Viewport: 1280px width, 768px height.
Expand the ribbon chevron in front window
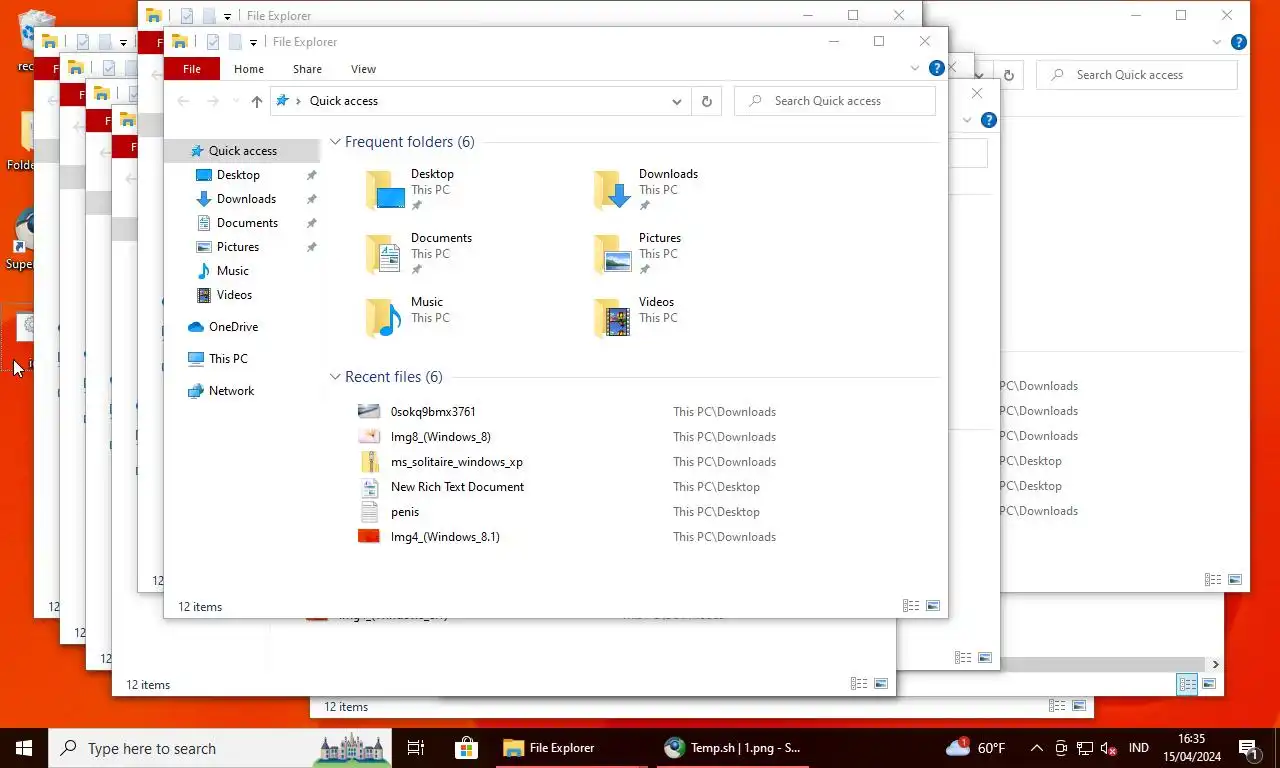pyautogui.click(x=914, y=69)
